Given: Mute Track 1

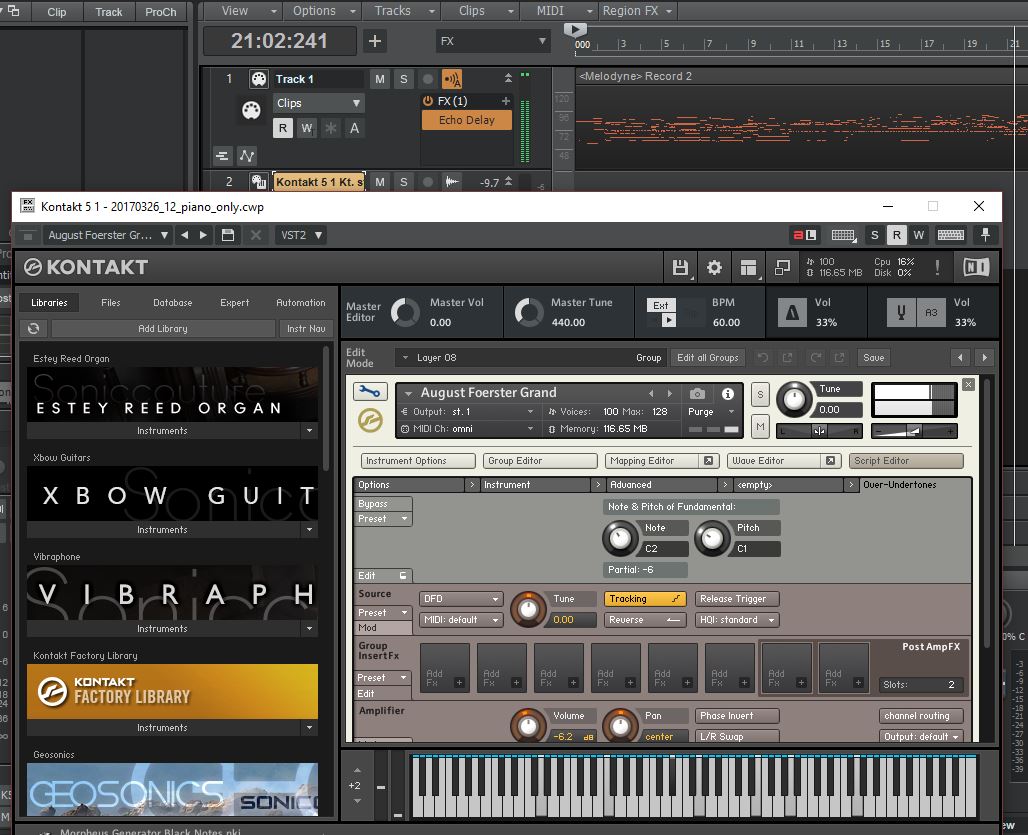Looking at the screenshot, I should pyautogui.click(x=380, y=79).
